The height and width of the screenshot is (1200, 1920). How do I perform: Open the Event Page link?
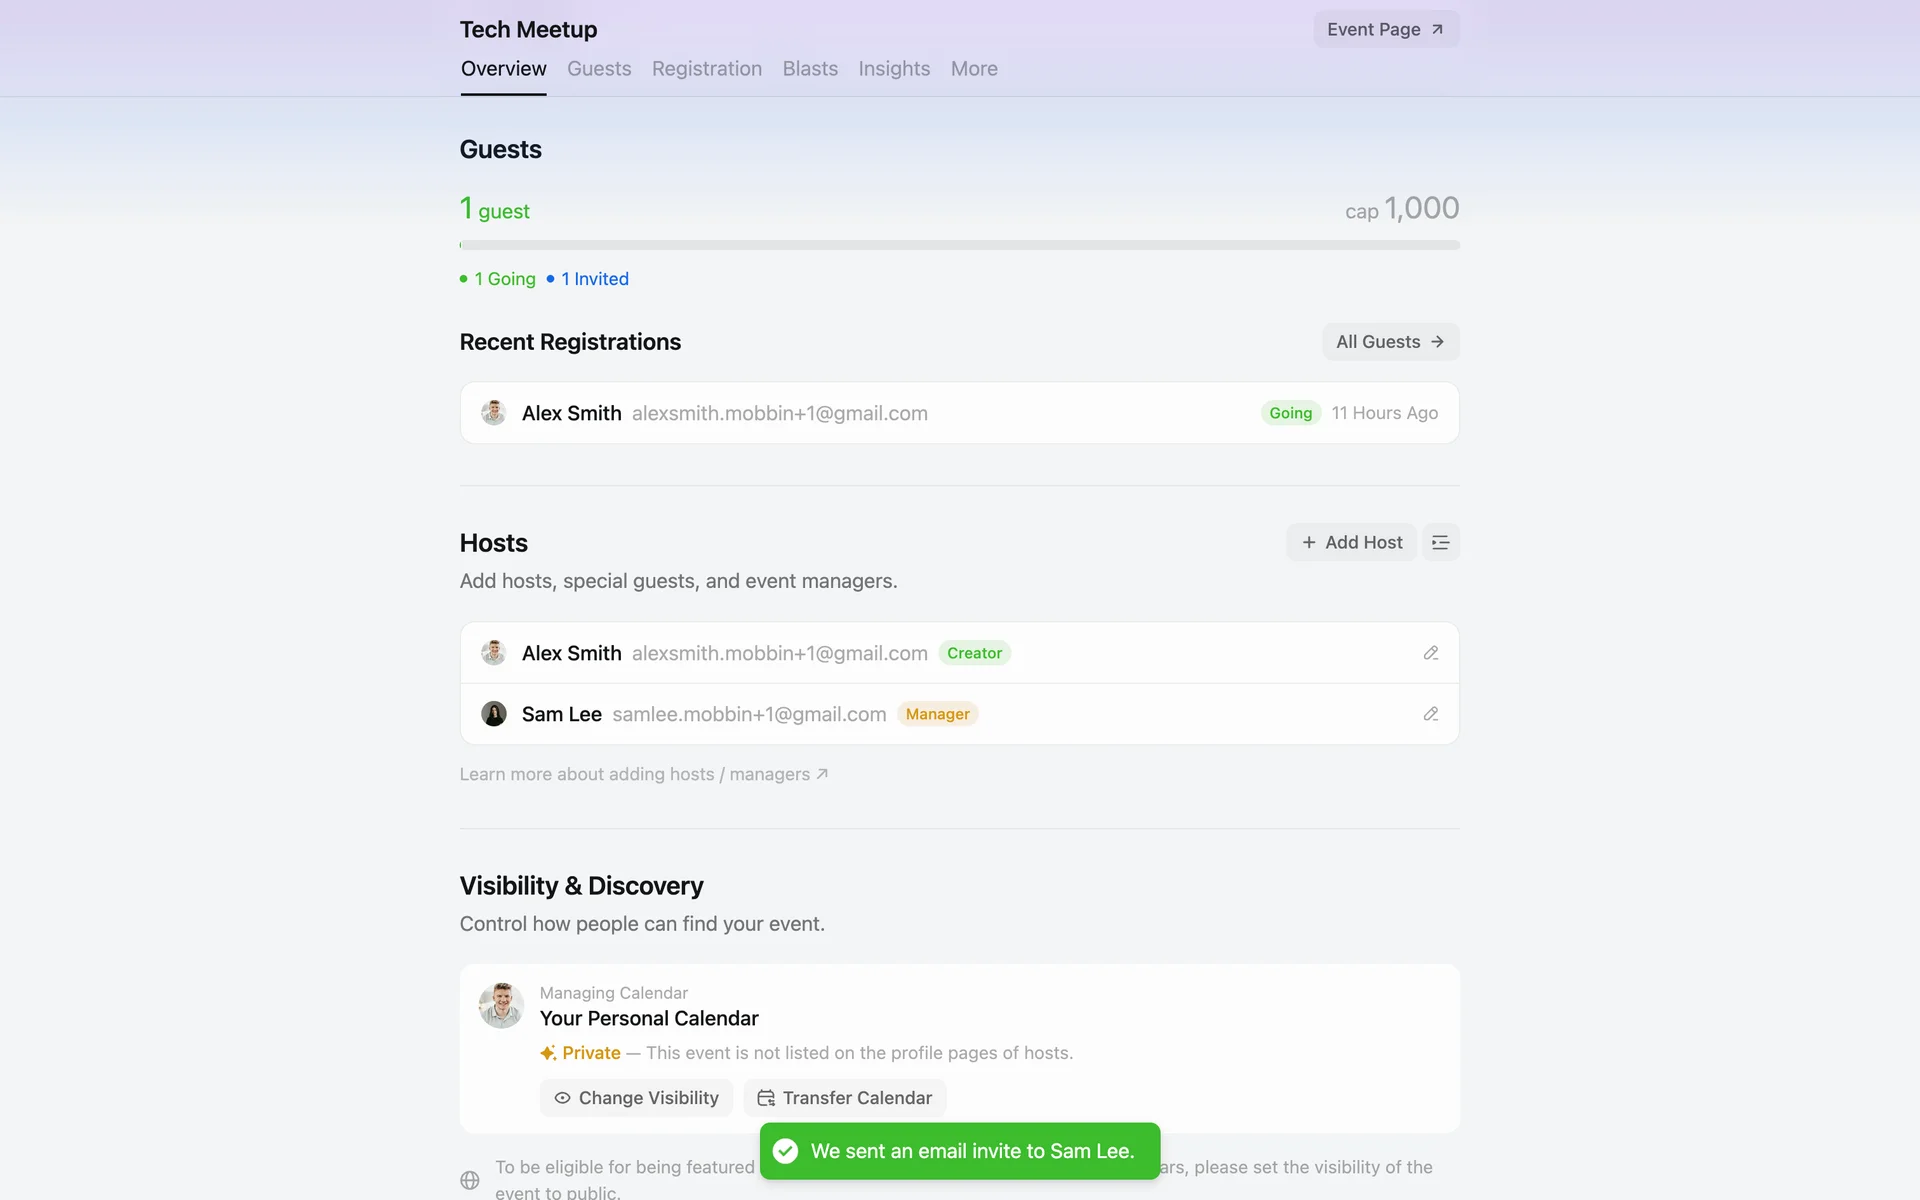(x=1385, y=29)
